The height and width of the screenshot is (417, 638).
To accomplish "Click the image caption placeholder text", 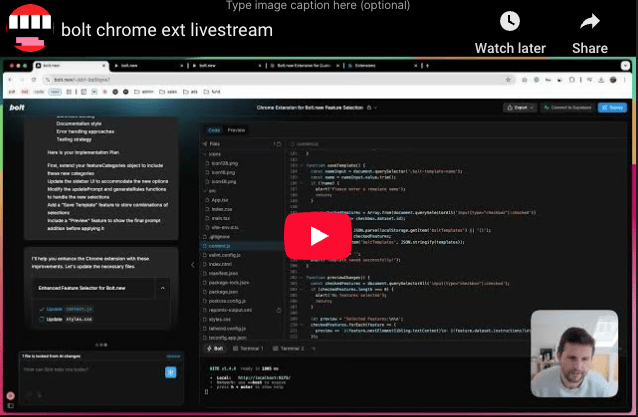I will tap(318, 5).
